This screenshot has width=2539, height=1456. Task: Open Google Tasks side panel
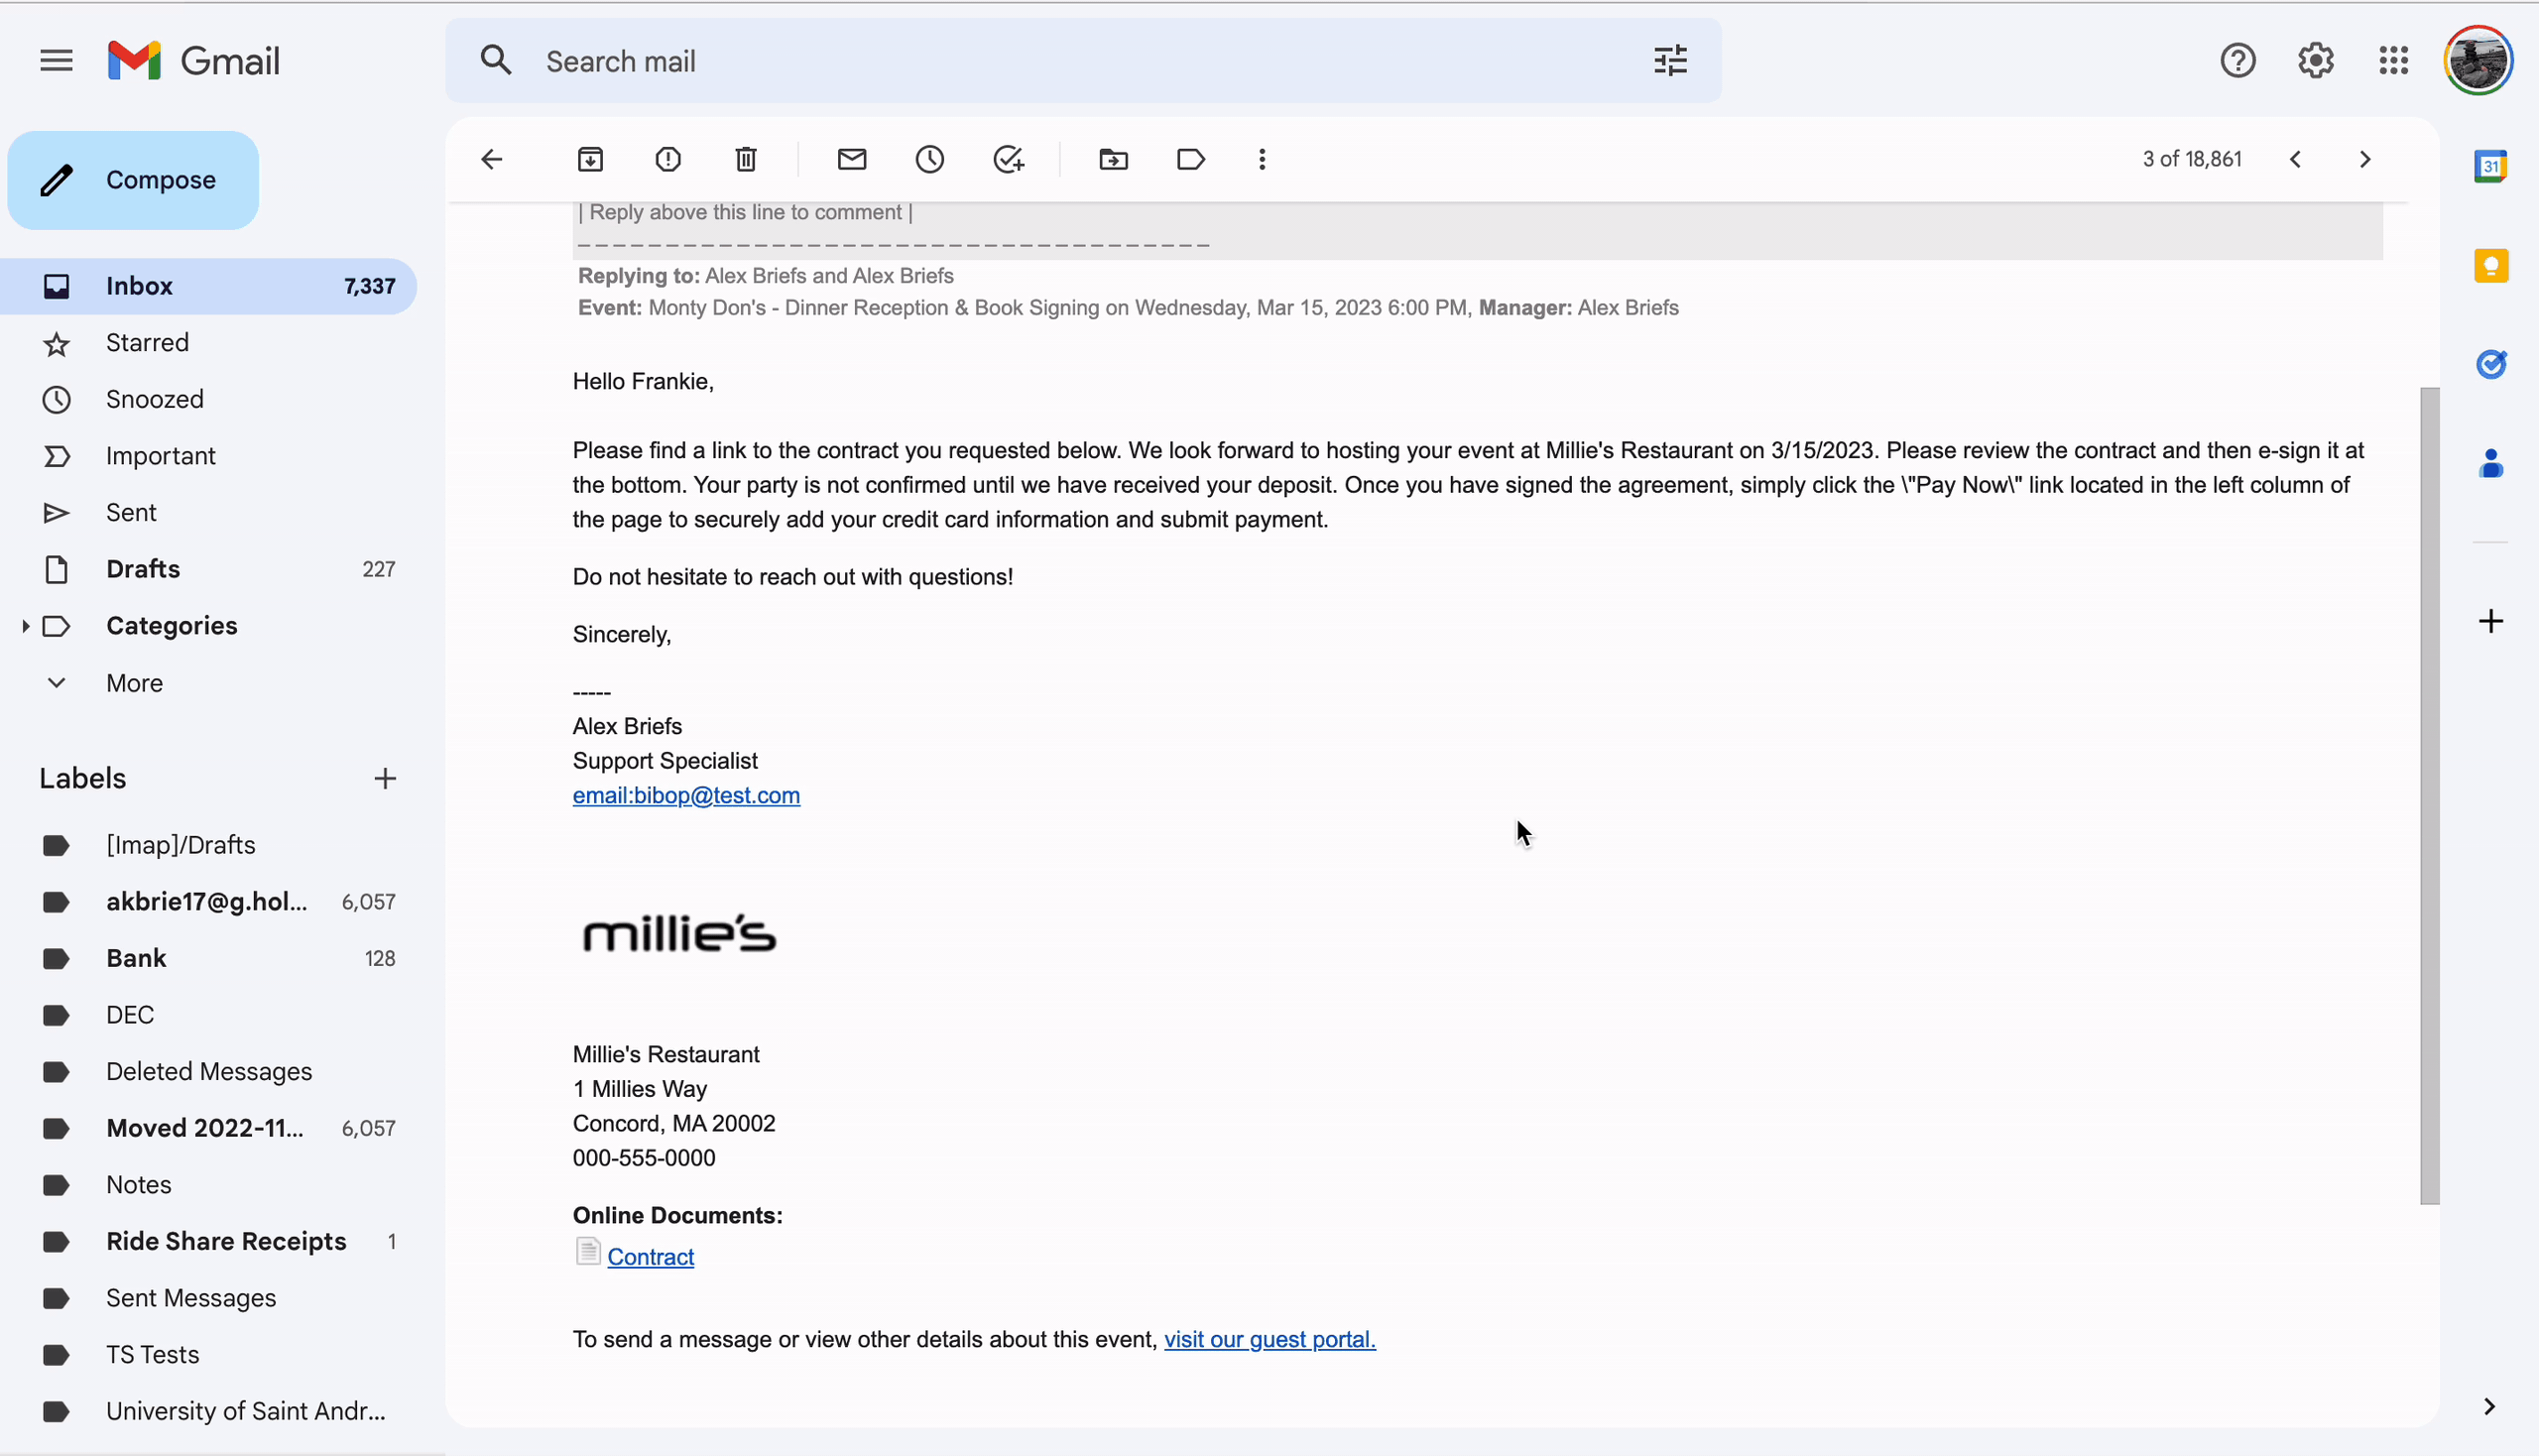(x=2490, y=364)
